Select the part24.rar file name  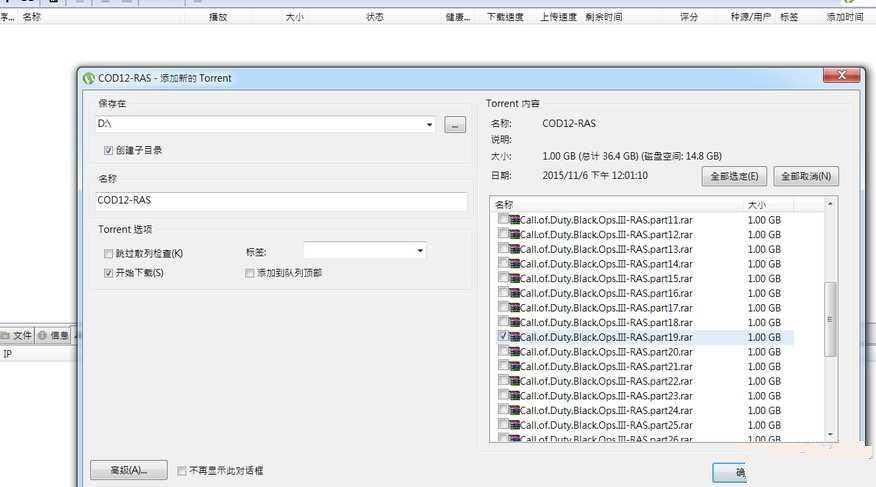[606, 410]
